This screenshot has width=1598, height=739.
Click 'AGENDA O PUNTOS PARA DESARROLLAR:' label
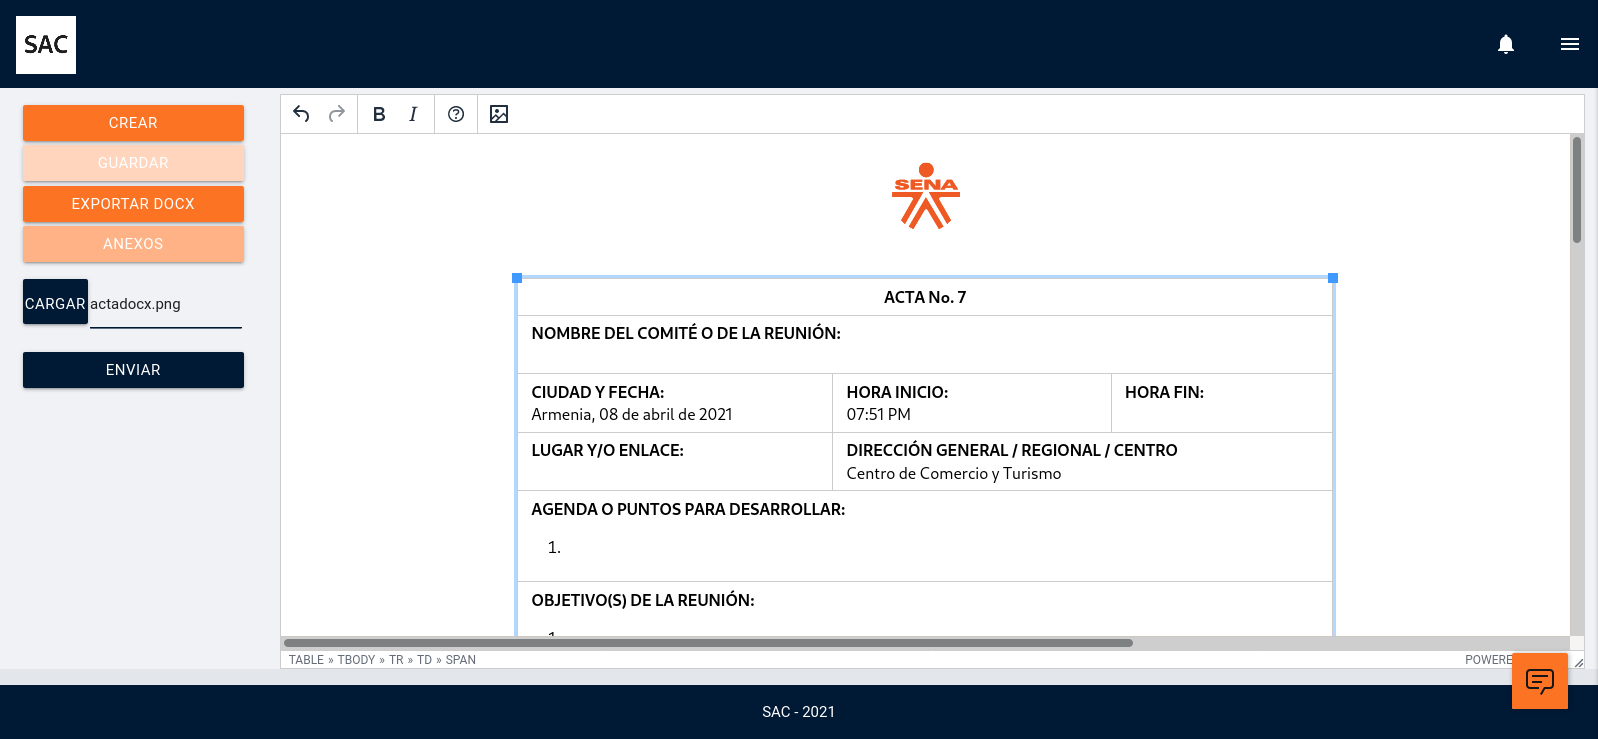(x=688, y=509)
